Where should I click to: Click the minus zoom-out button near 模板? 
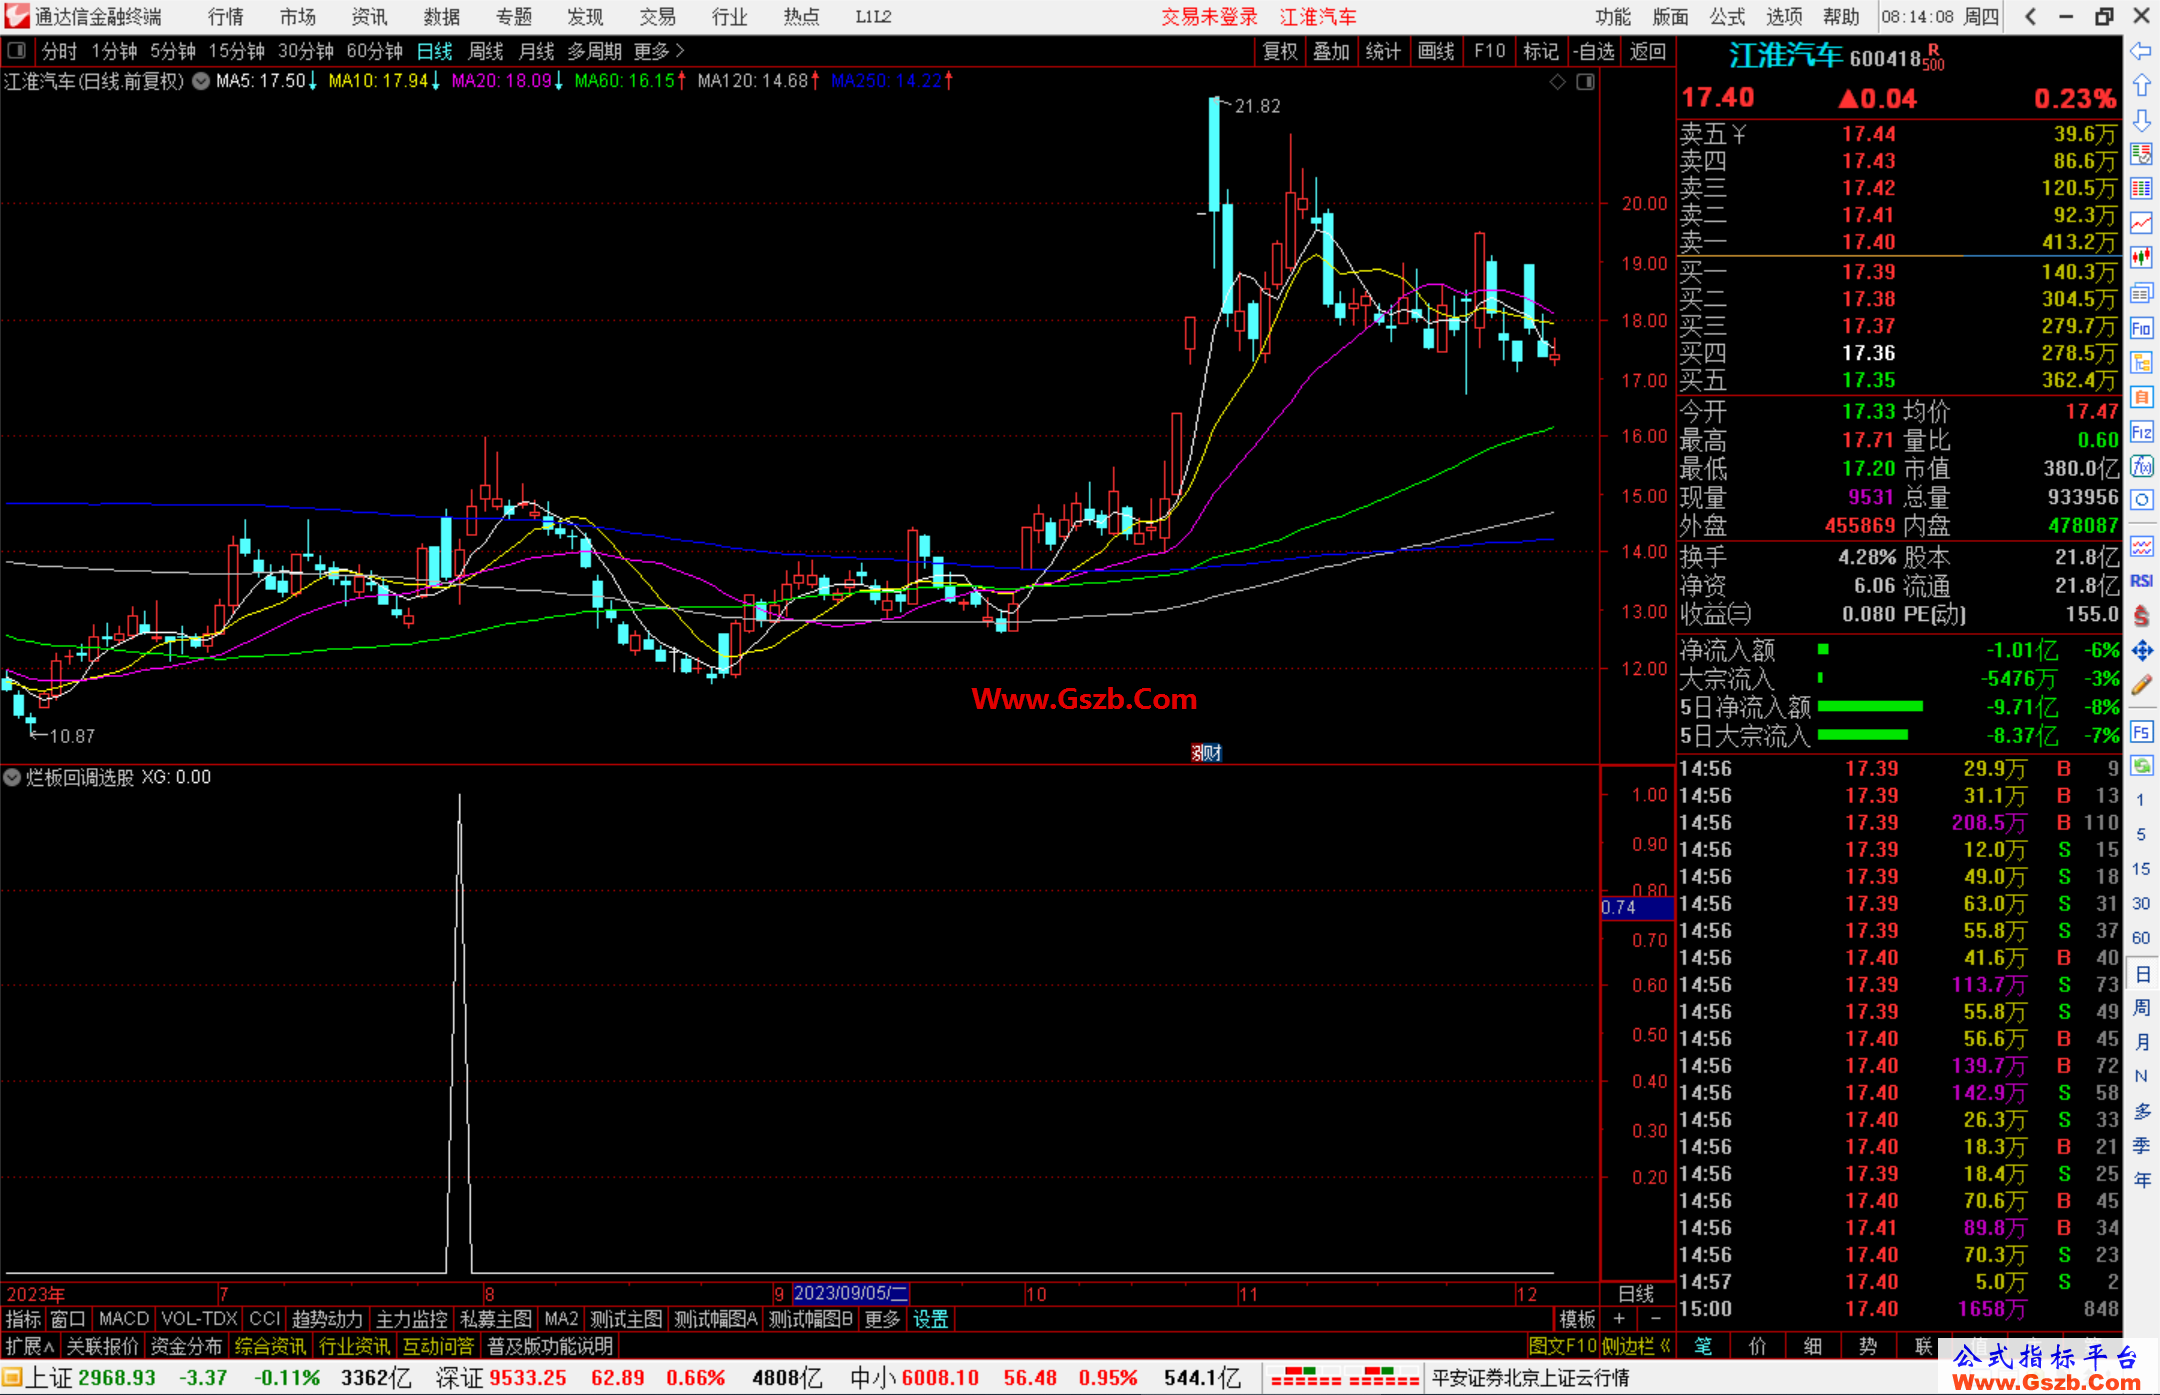coord(1655,1320)
